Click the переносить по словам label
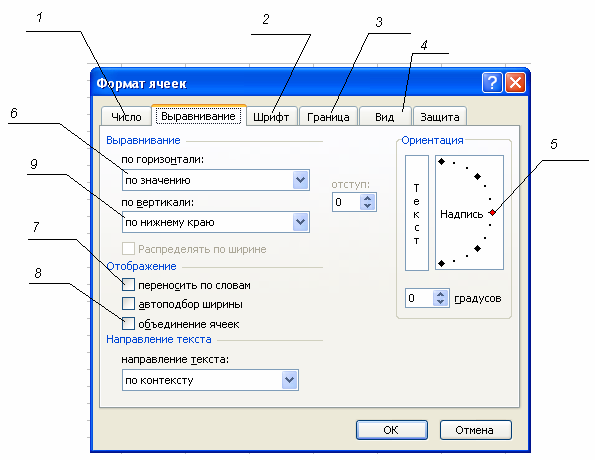This screenshot has width=595, height=460. pyautogui.click(x=194, y=285)
